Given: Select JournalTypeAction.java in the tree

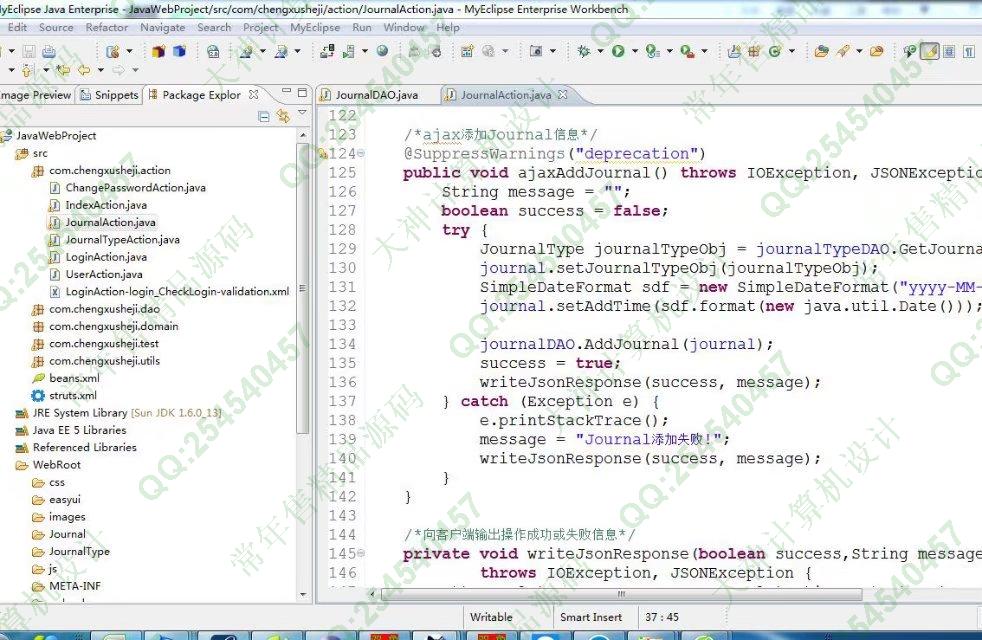Looking at the screenshot, I should point(122,240).
